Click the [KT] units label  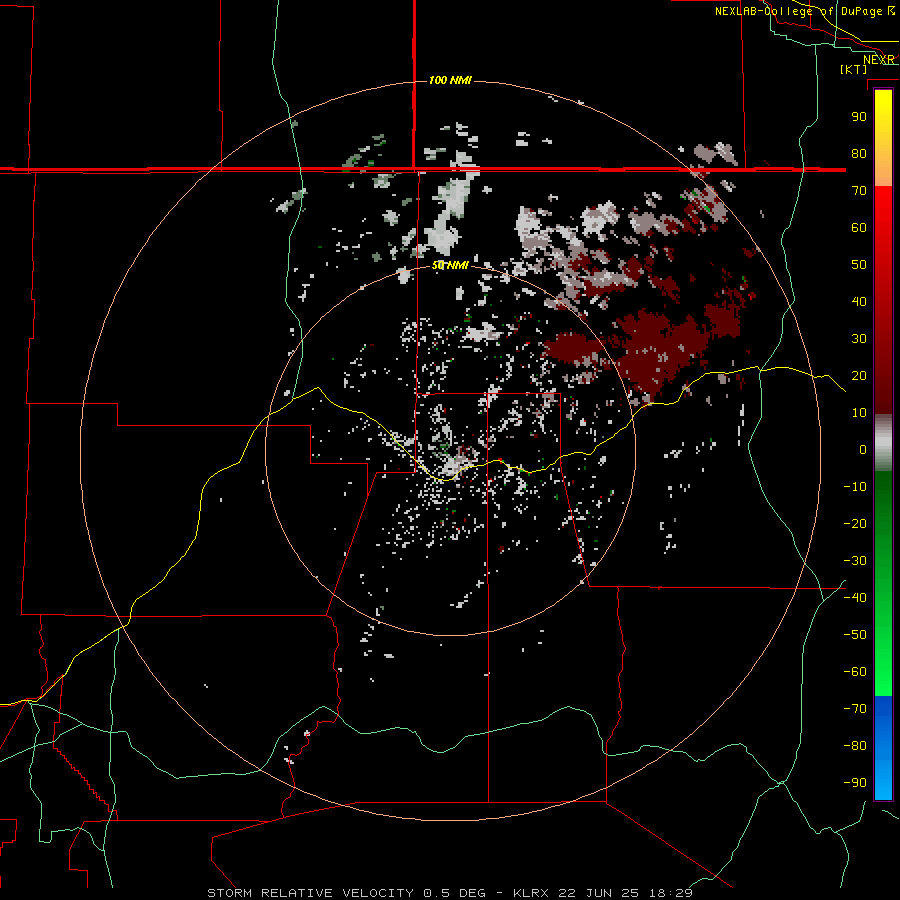pos(854,69)
